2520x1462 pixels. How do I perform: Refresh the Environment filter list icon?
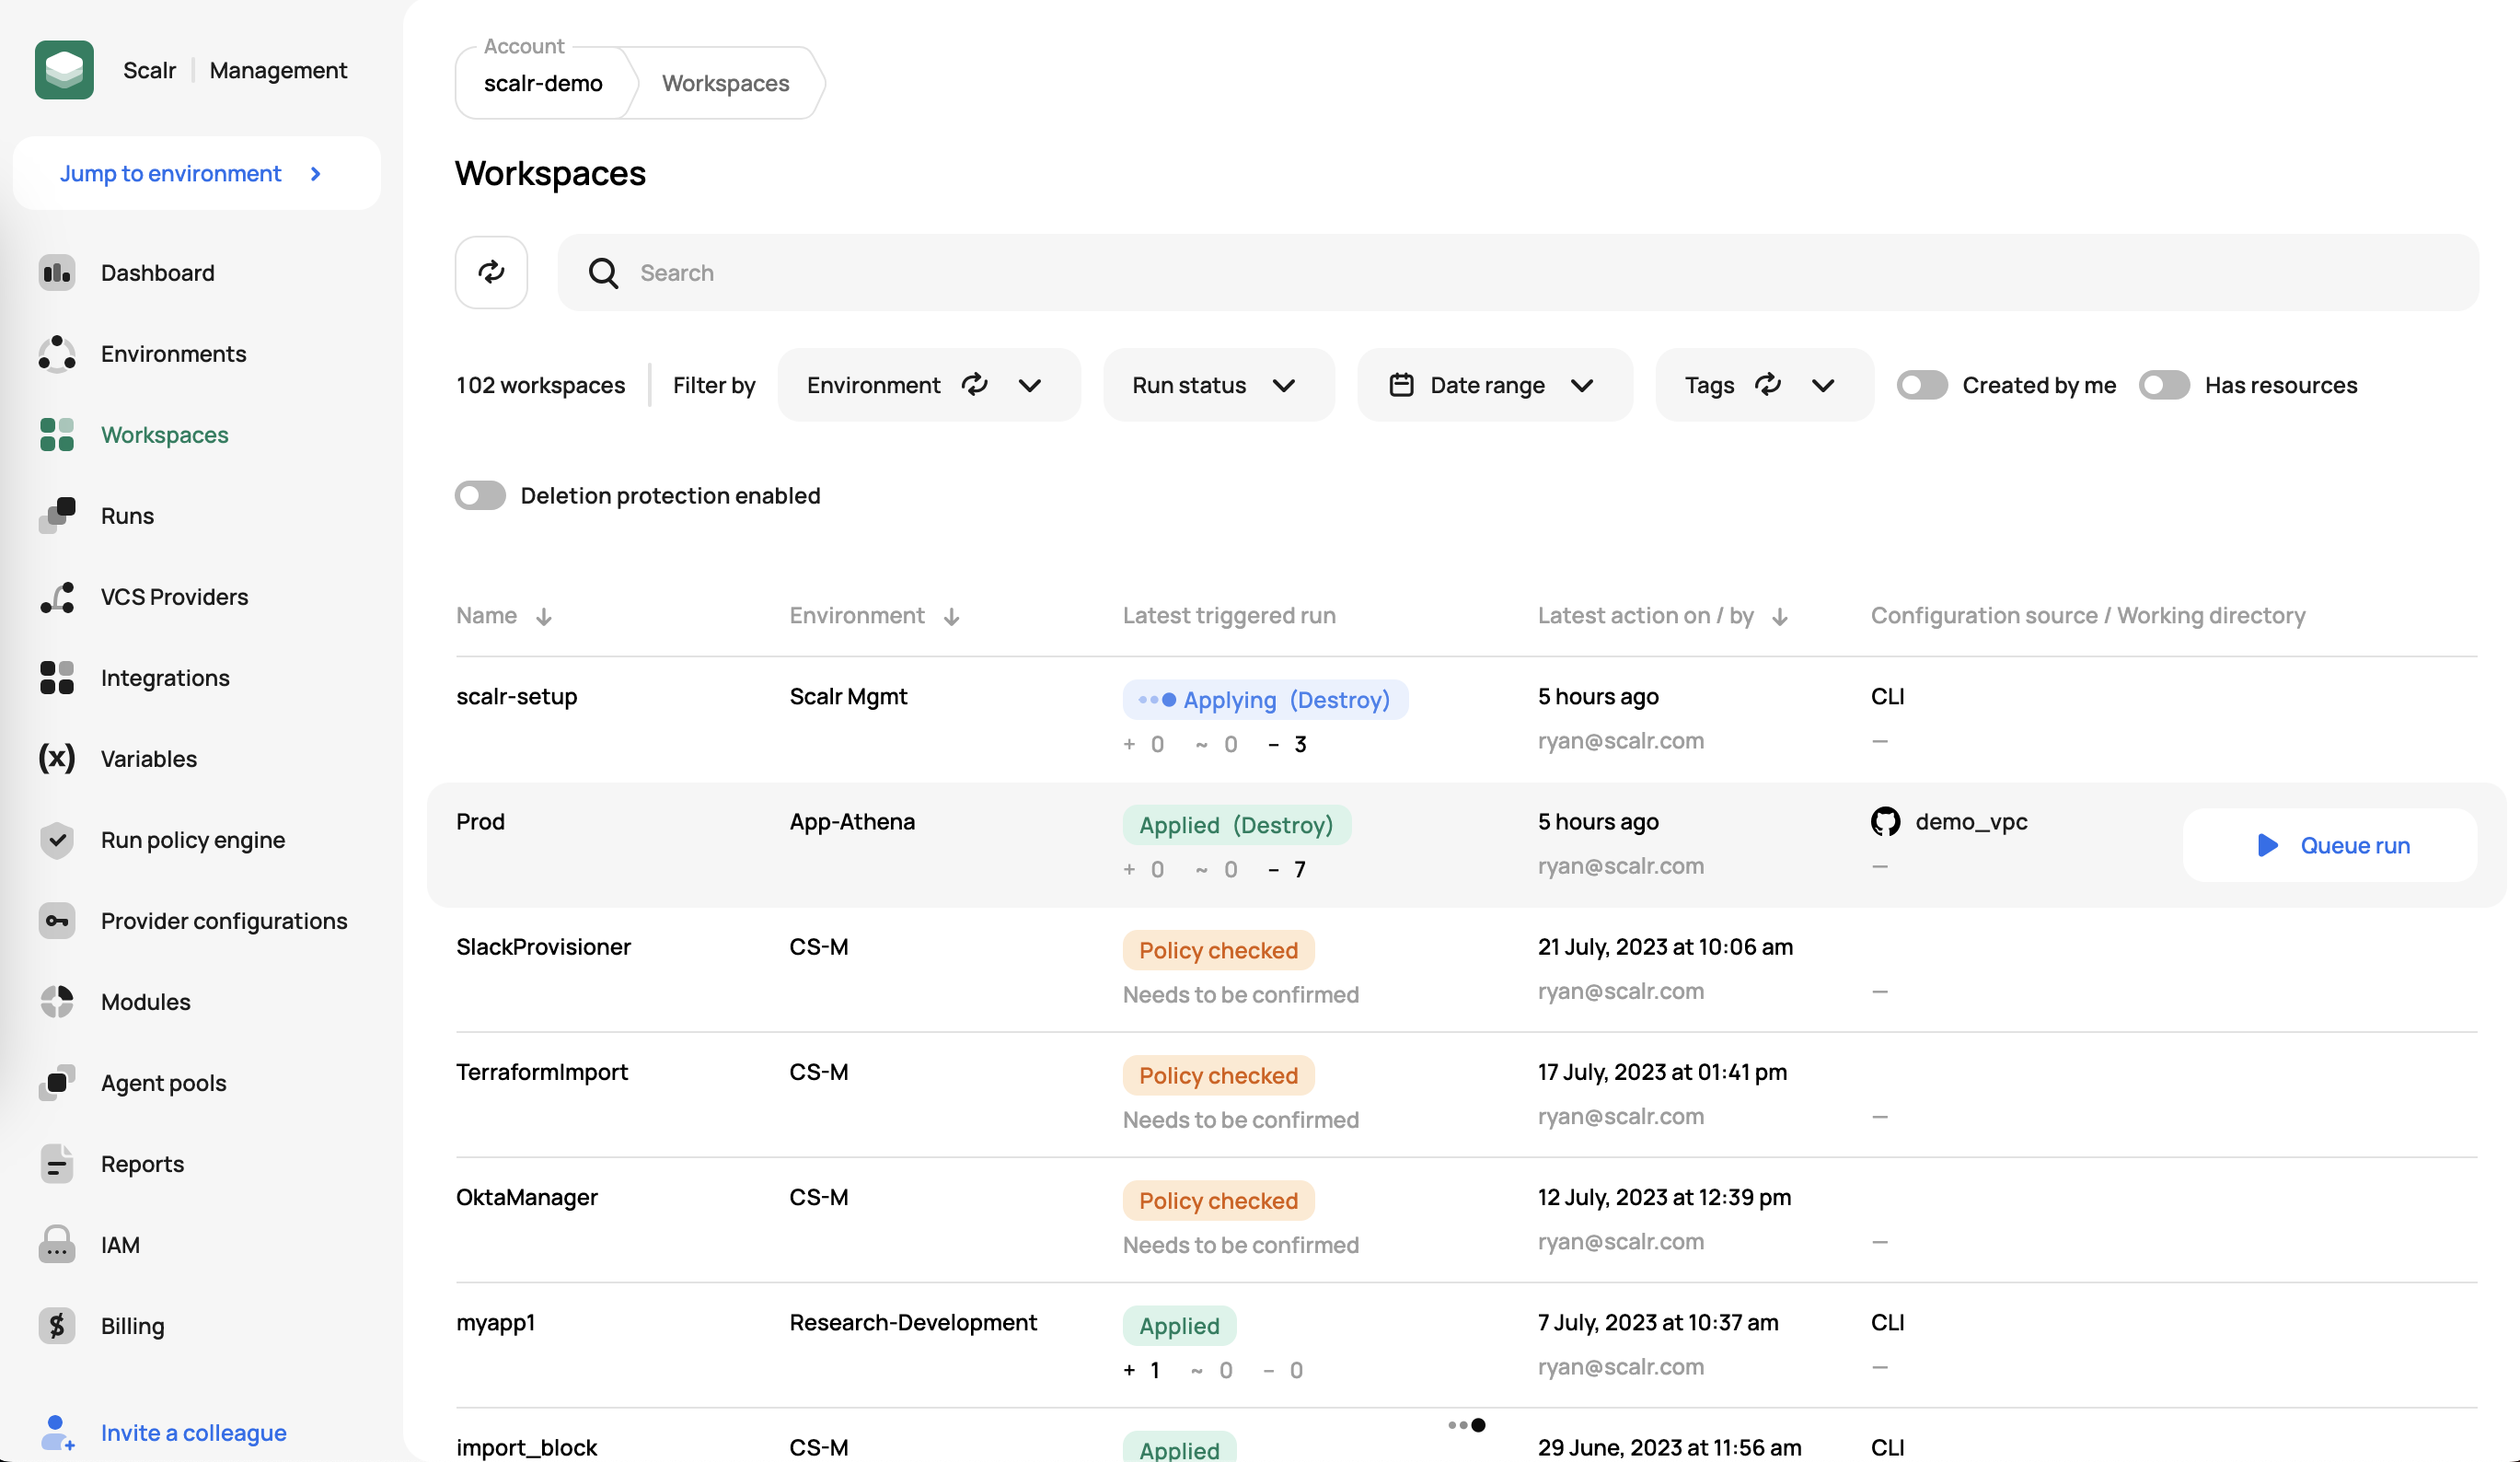974,385
